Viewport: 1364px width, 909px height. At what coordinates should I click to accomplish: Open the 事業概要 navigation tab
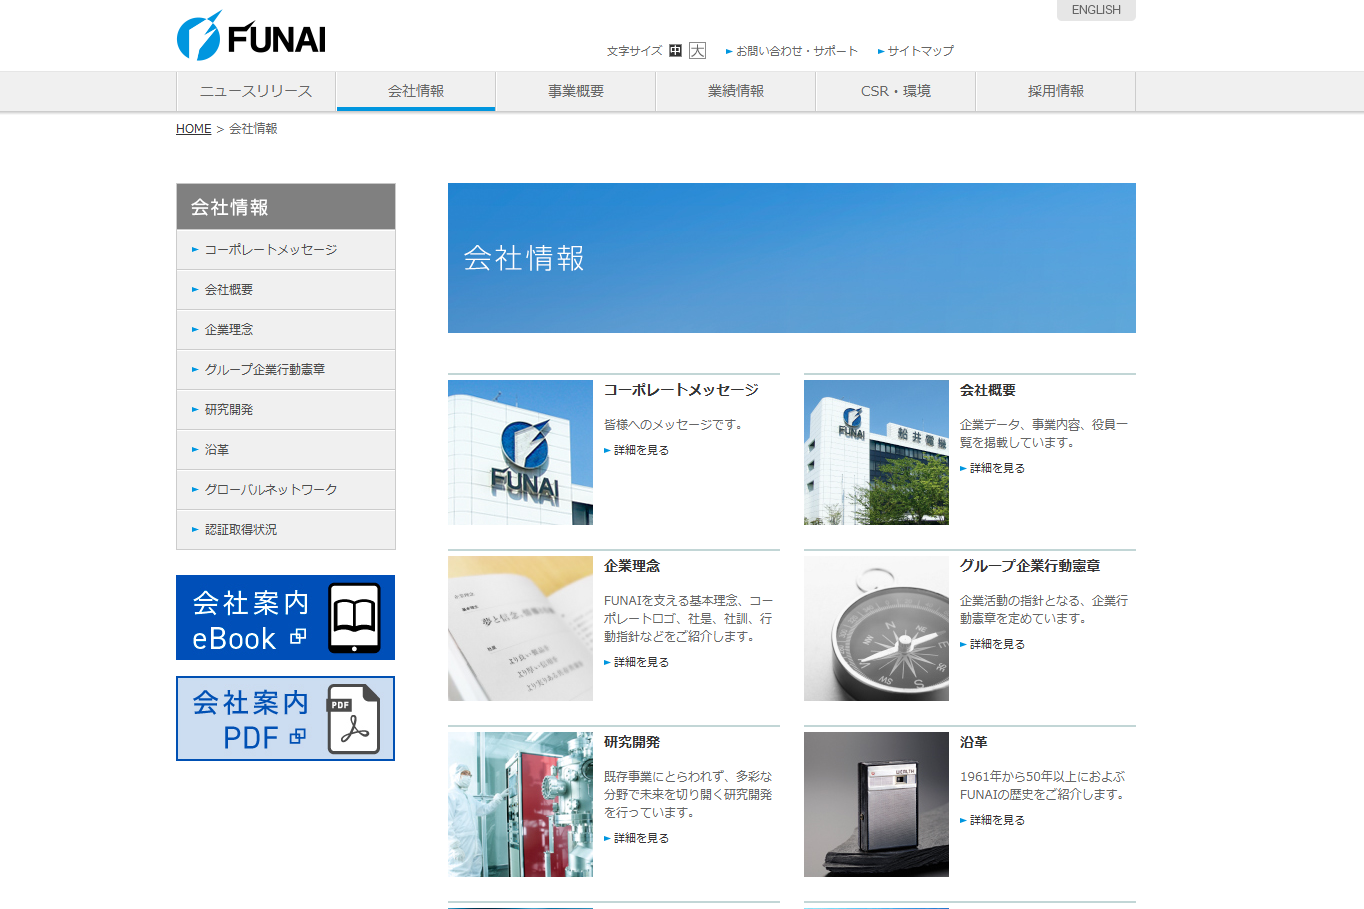[575, 90]
